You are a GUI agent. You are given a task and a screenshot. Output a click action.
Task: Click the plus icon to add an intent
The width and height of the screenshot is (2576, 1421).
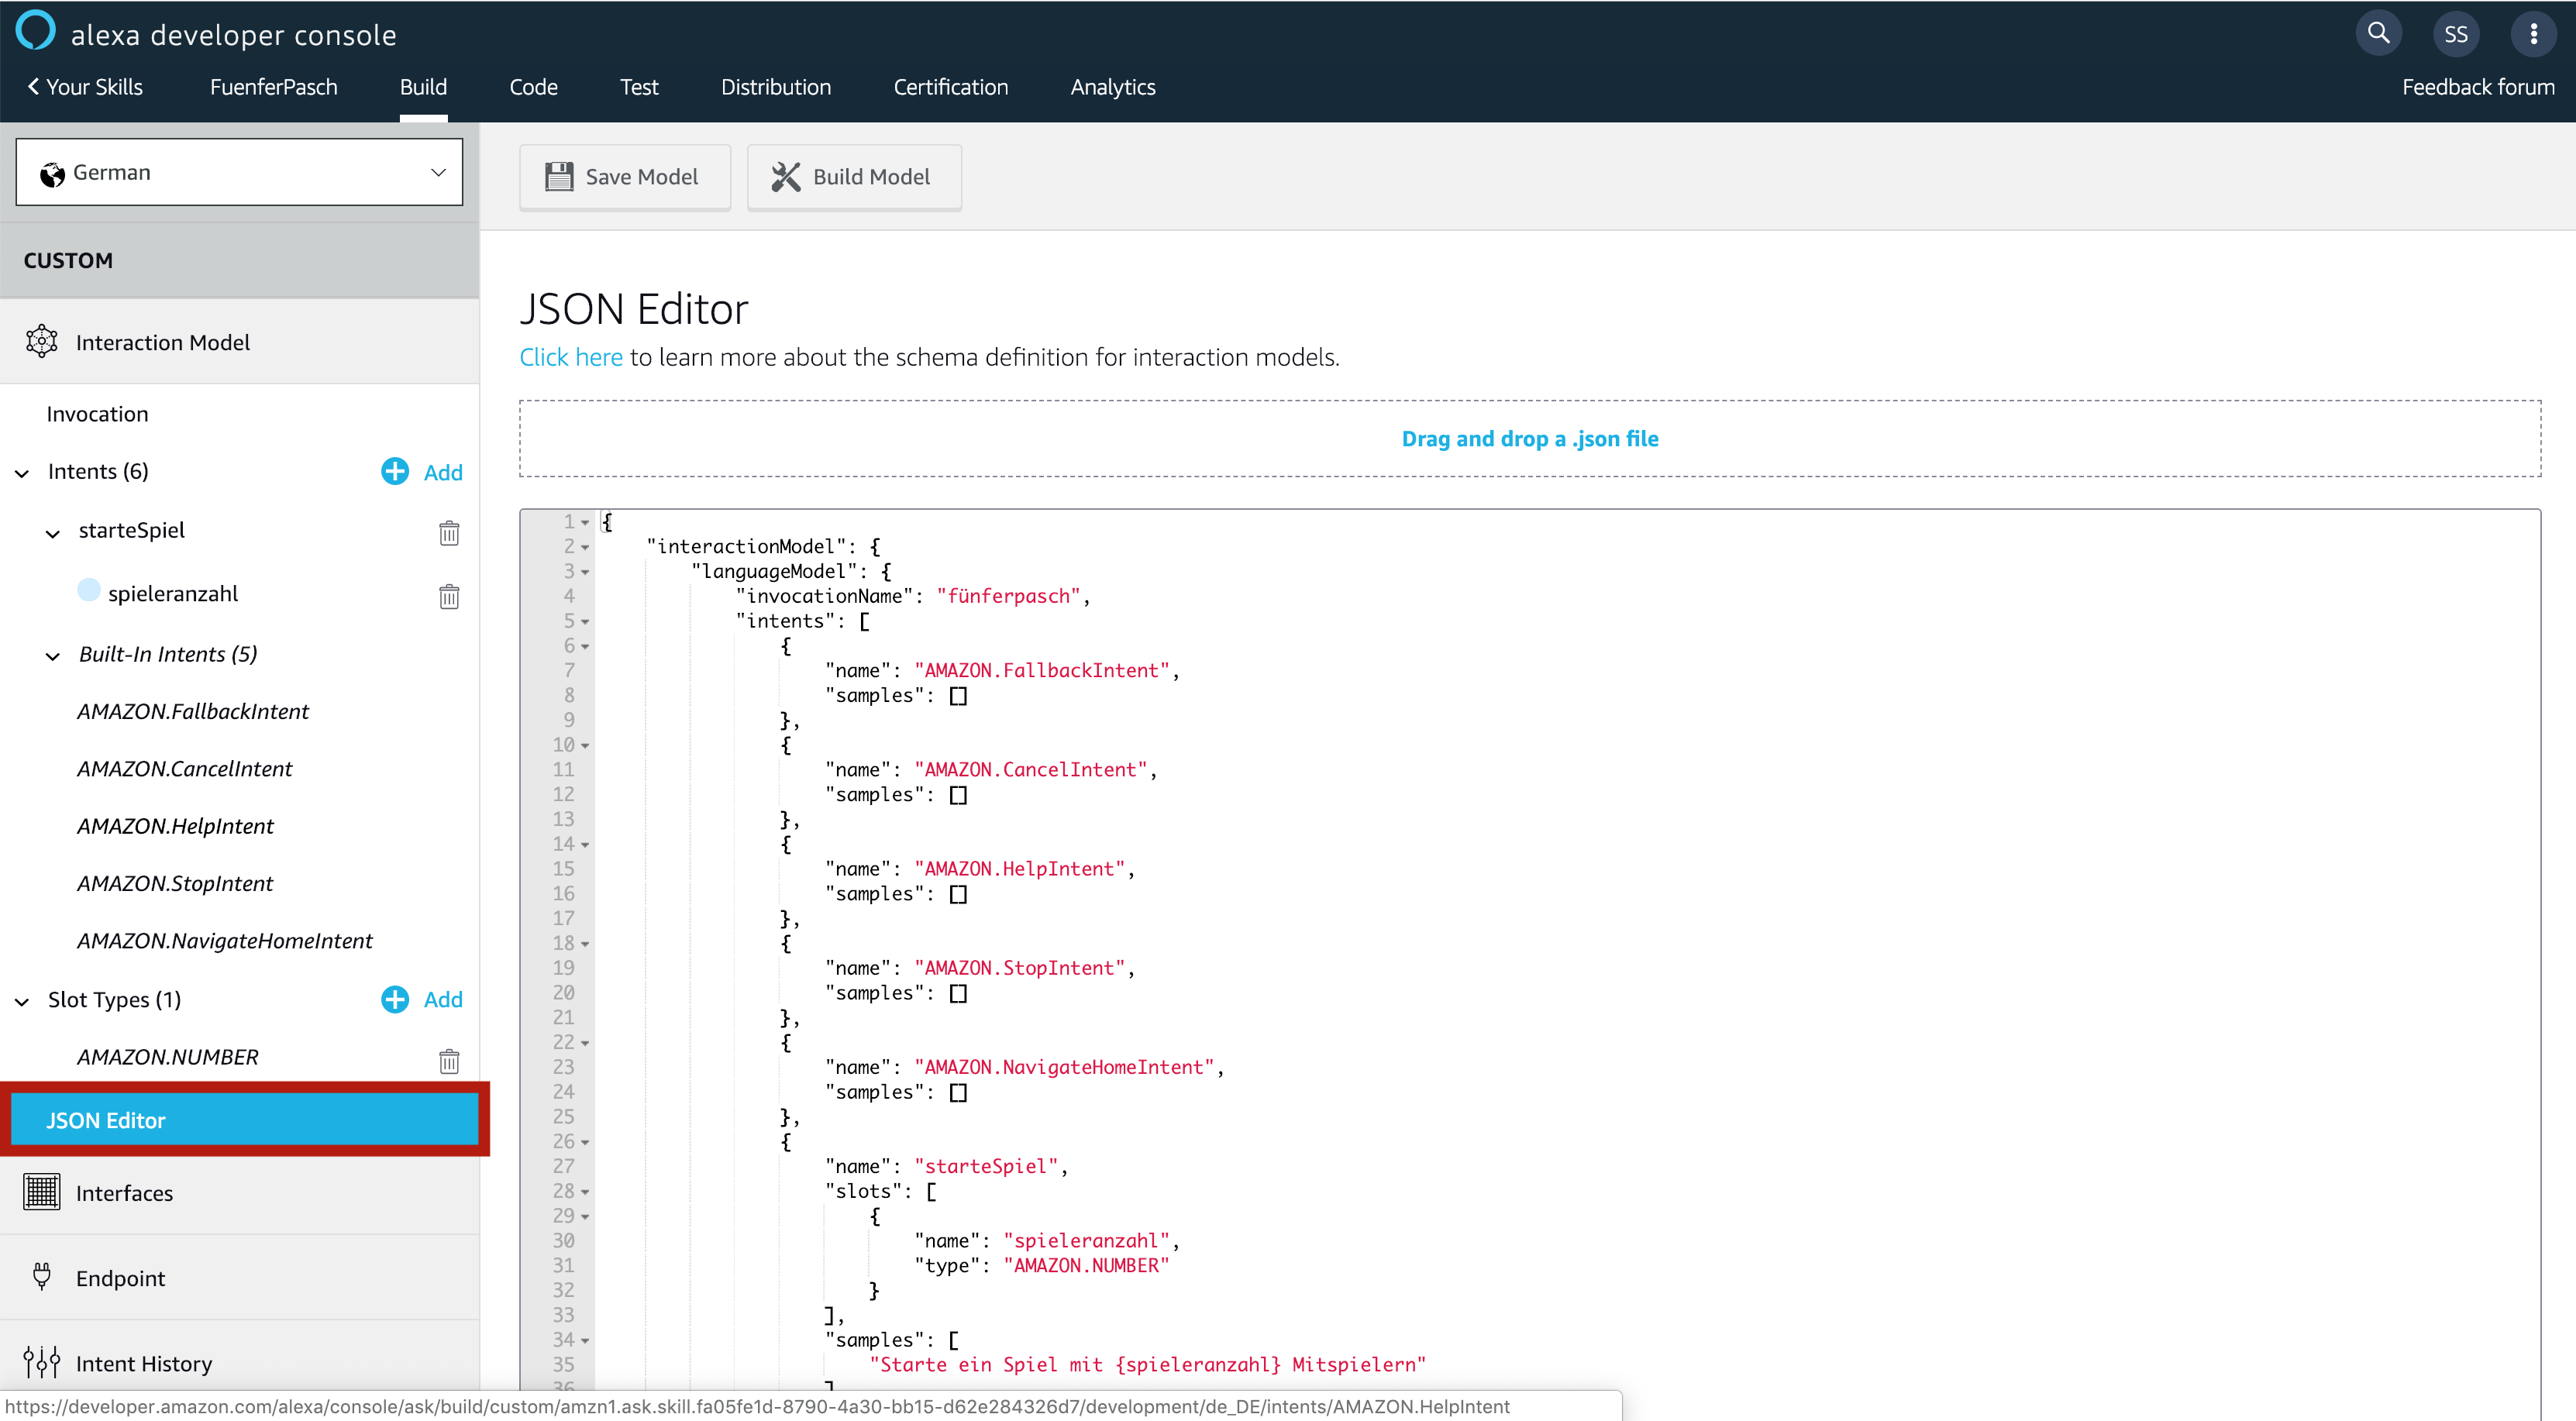pos(395,472)
